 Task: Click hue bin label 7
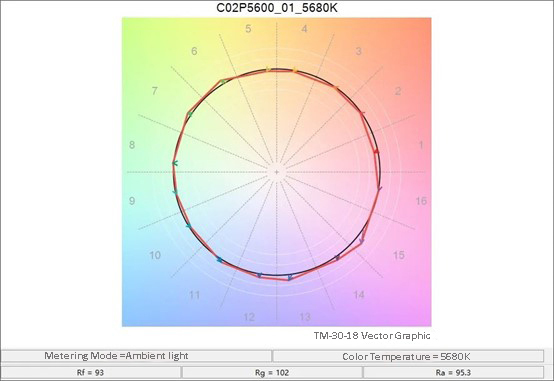(x=154, y=91)
